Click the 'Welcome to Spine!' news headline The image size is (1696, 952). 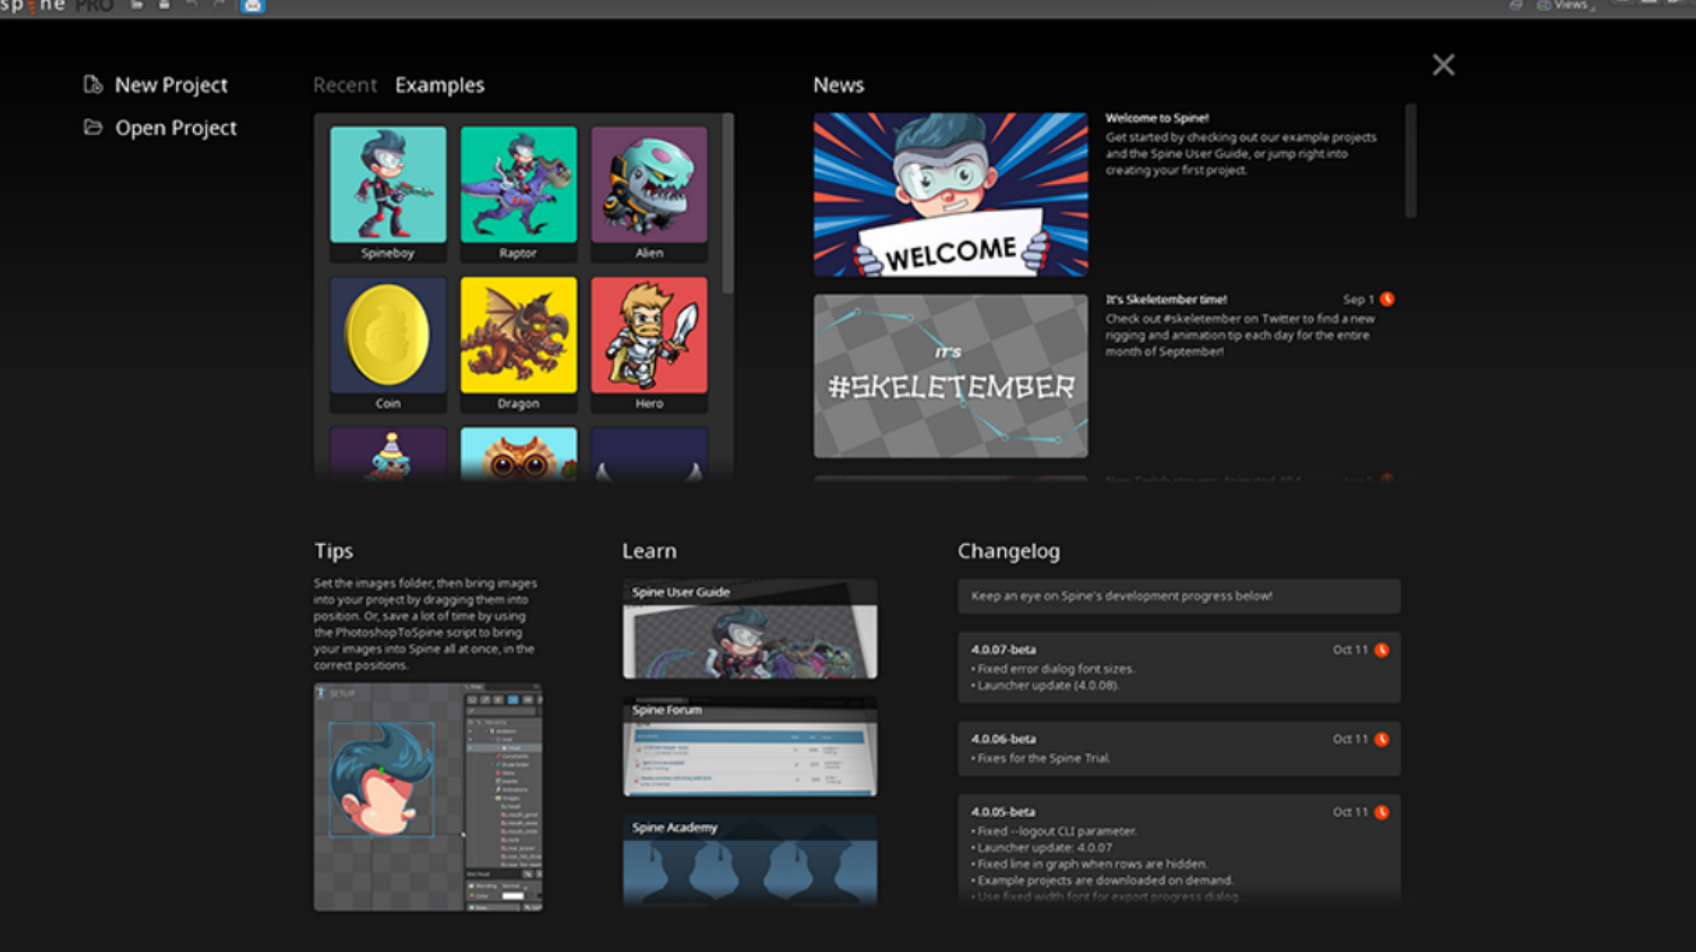coord(1157,118)
